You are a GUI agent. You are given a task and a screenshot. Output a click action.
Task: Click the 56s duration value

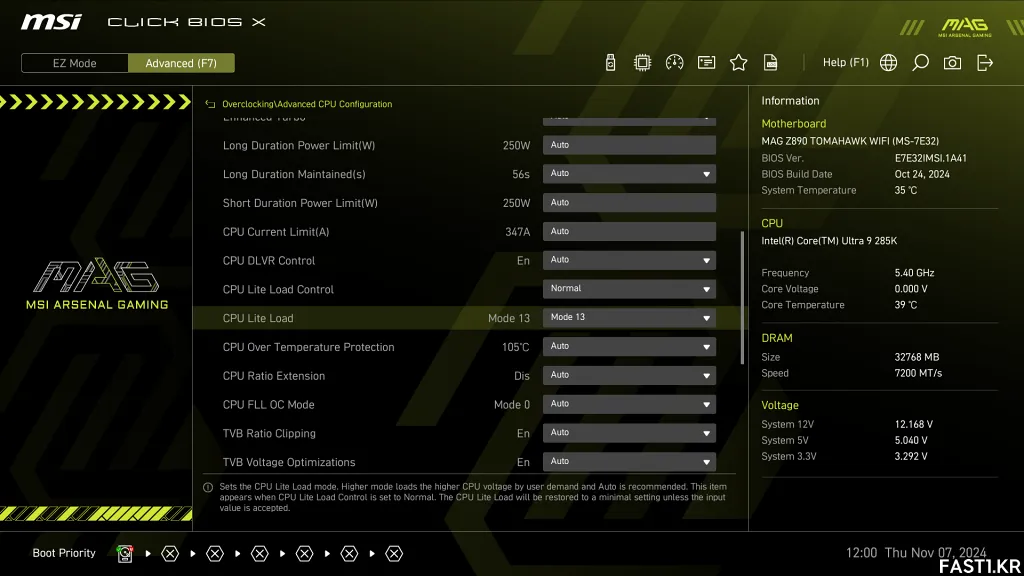pos(520,174)
